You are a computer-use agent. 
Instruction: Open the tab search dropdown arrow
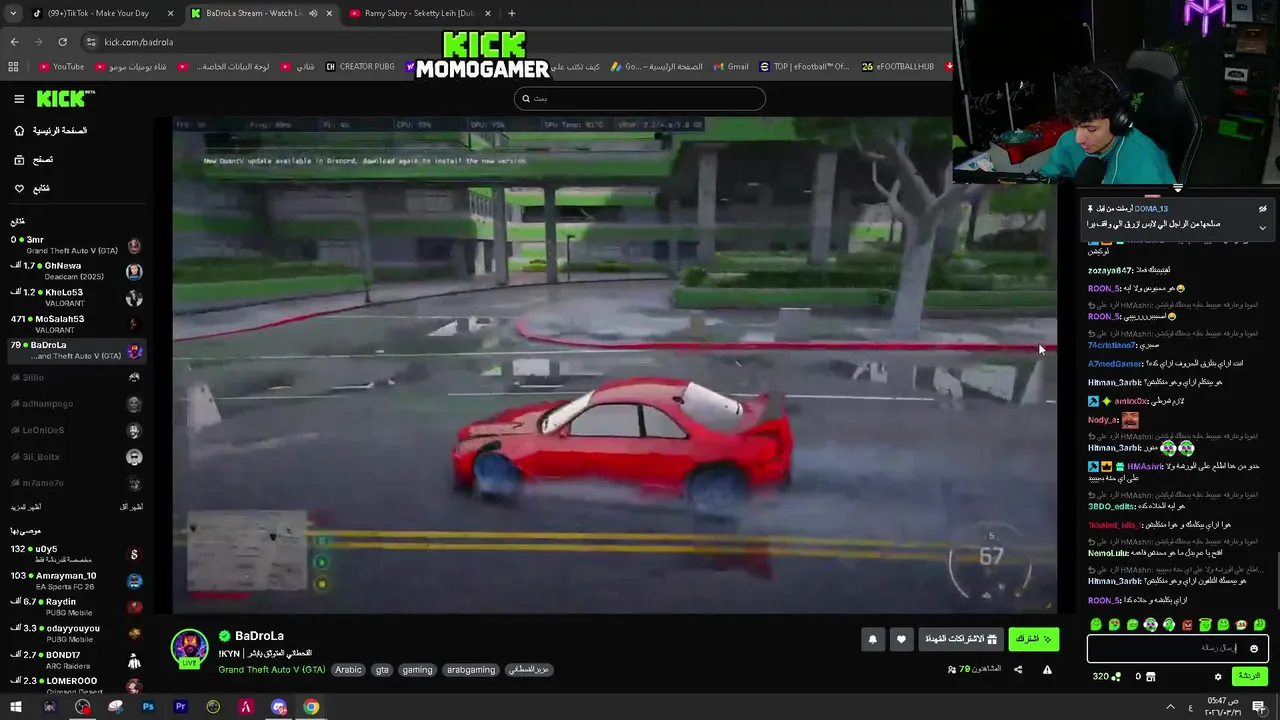[x=13, y=13]
